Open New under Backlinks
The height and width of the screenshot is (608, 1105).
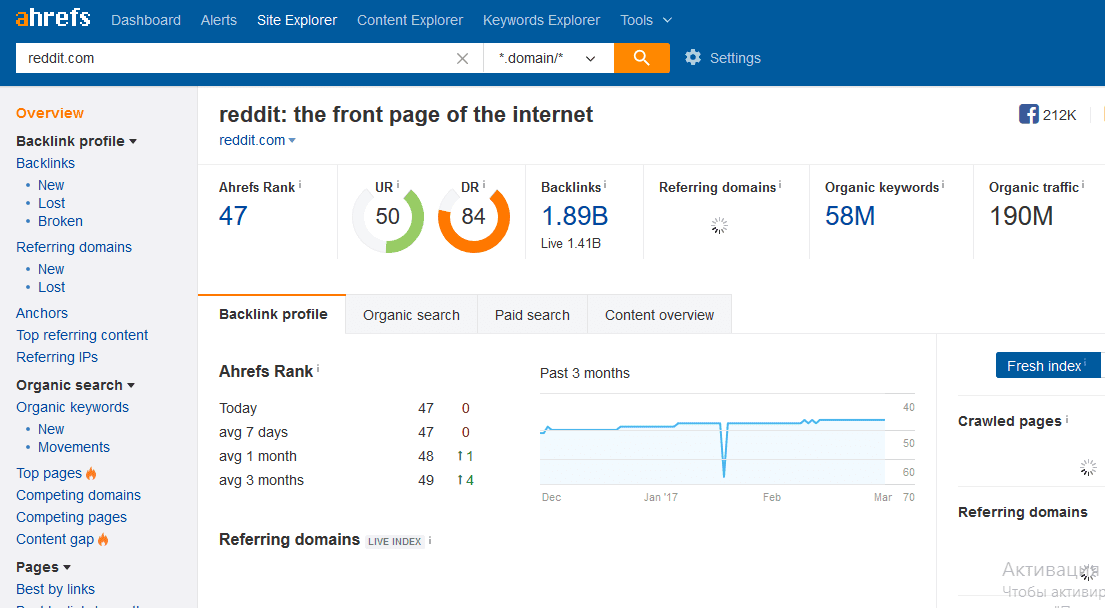[51, 185]
